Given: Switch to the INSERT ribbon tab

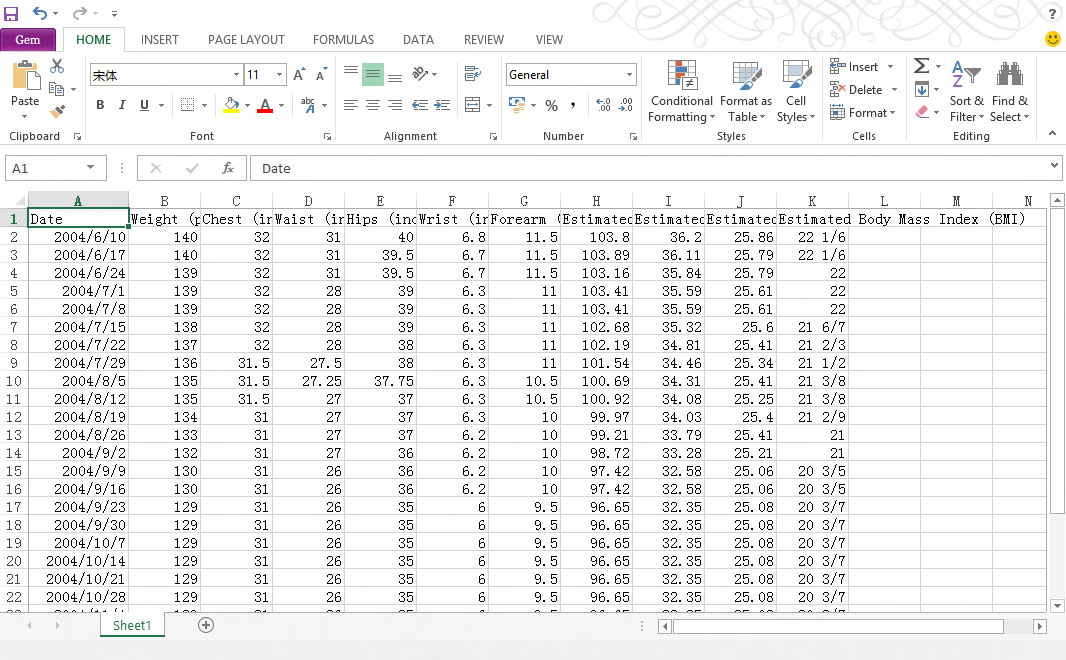Looking at the screenshot, I should pyautogui.click(x=160, y=39).
